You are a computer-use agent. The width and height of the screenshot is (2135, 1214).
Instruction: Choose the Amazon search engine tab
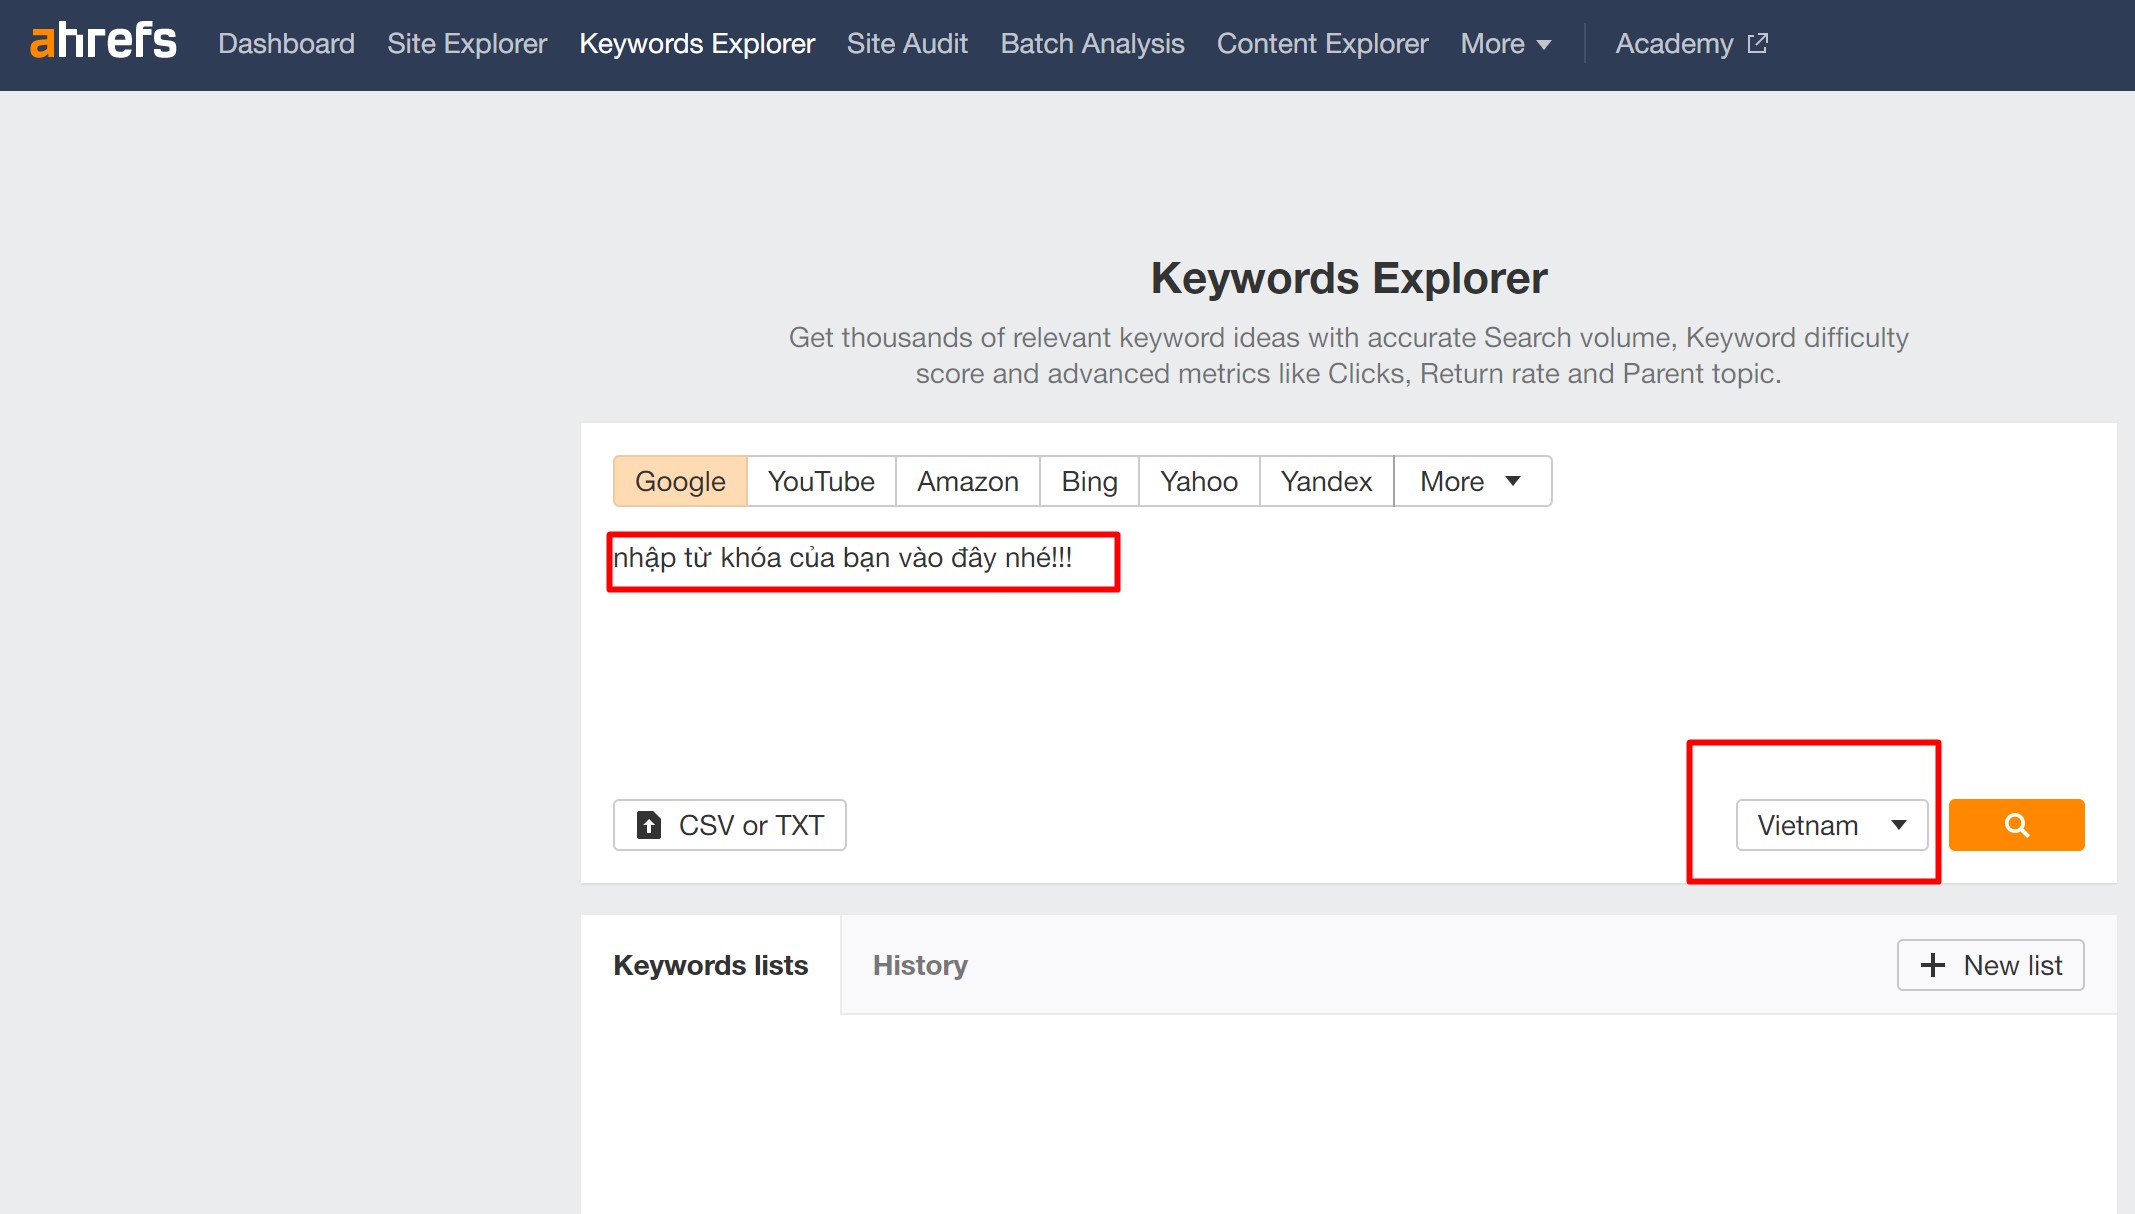[967, 481]
